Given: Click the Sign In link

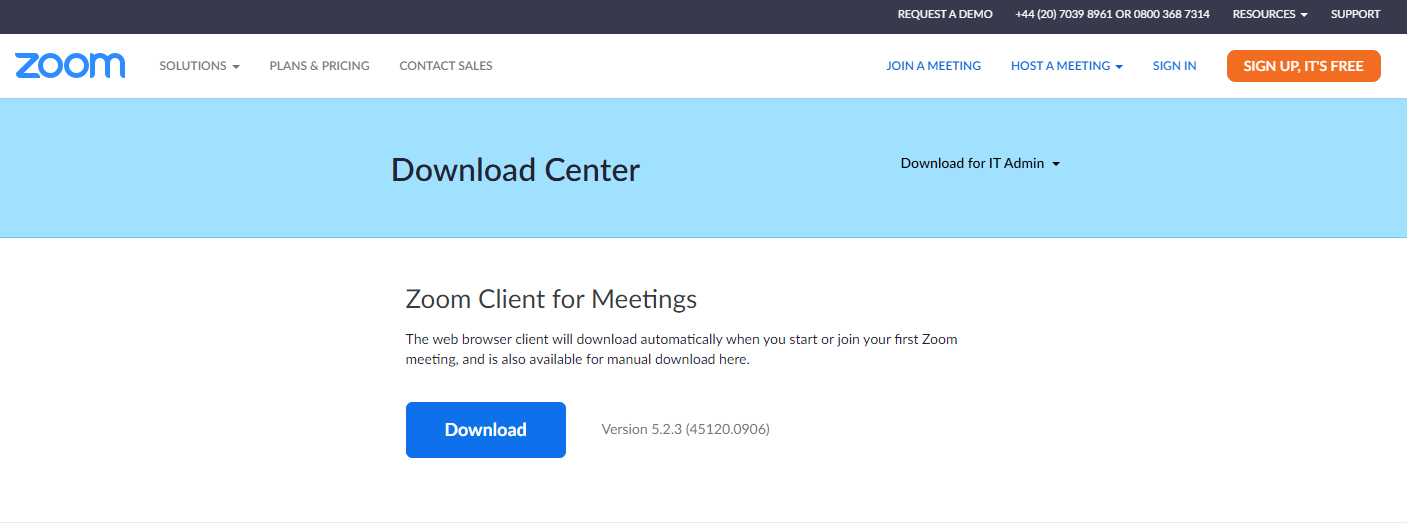Looking at the screenshot, I should tap(1174, 66).
